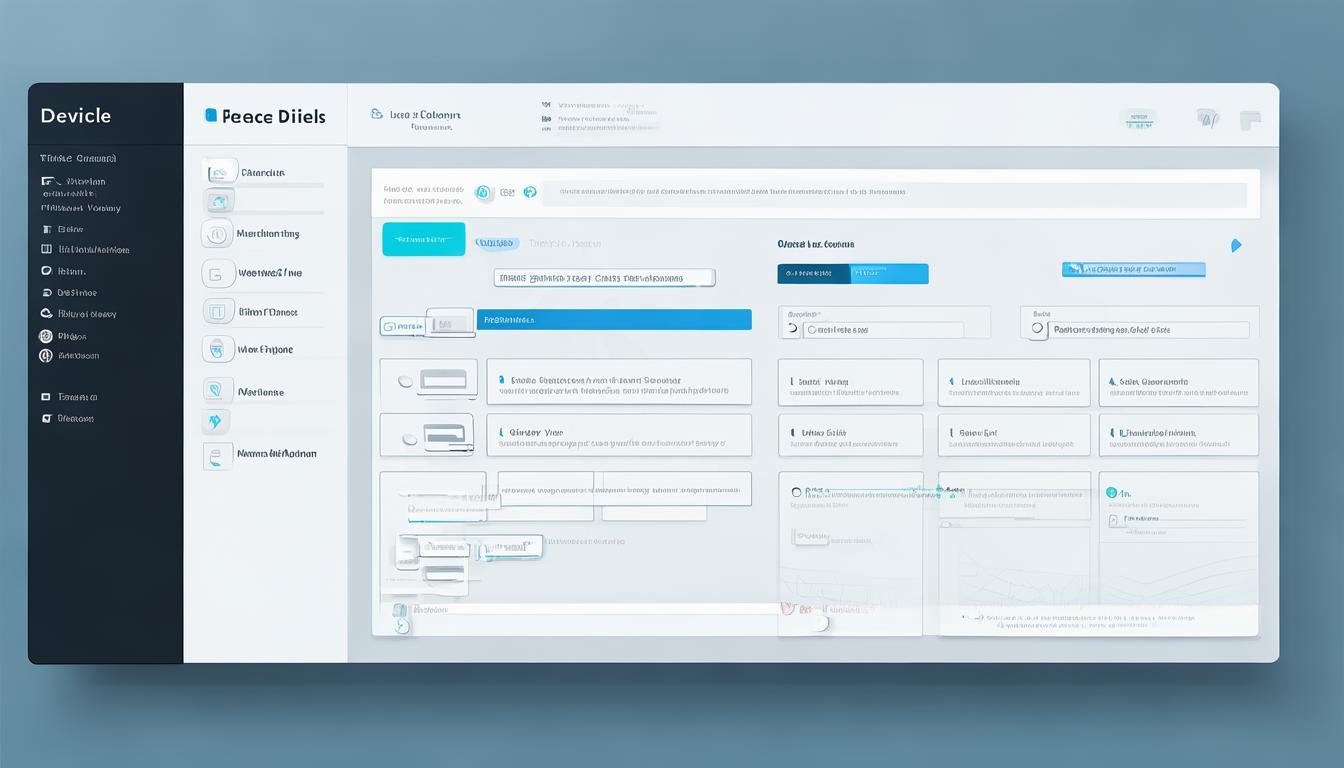Toggle the switch in the first list row
The image size is (1344, 768).
(406, 381)
